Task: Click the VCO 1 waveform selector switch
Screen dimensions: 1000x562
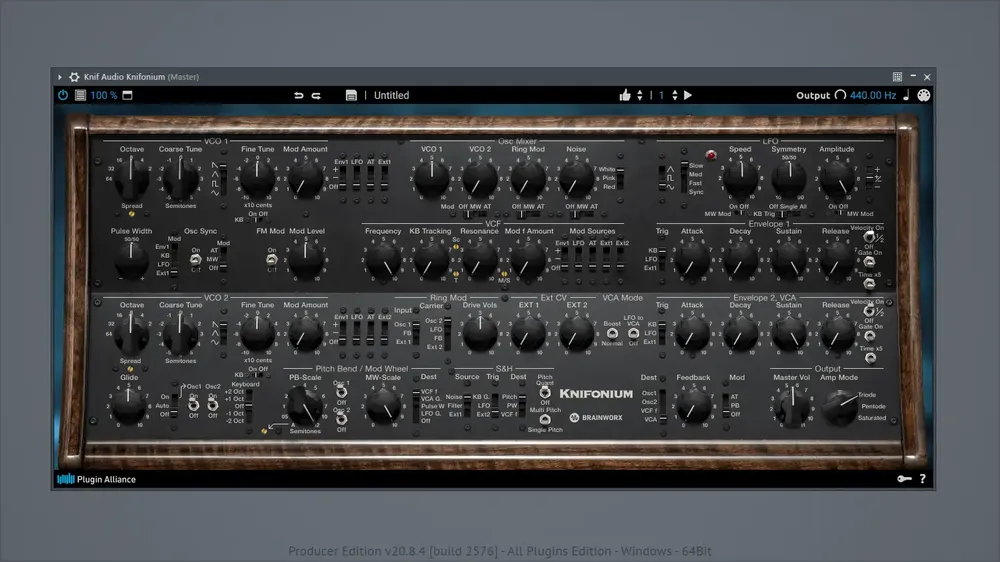Action: pyautogui.click(x=223, y=179)
